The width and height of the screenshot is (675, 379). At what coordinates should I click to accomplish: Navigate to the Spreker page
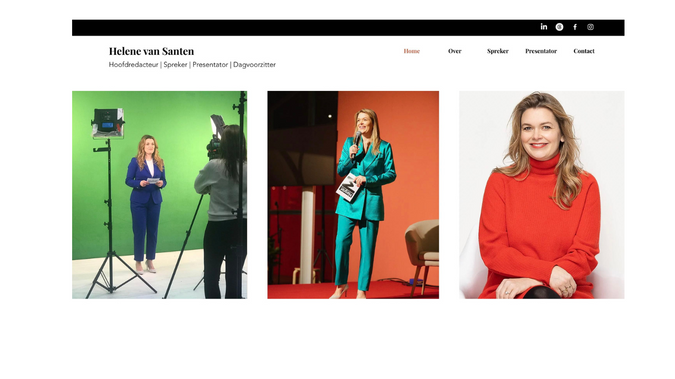pos(498,51)
